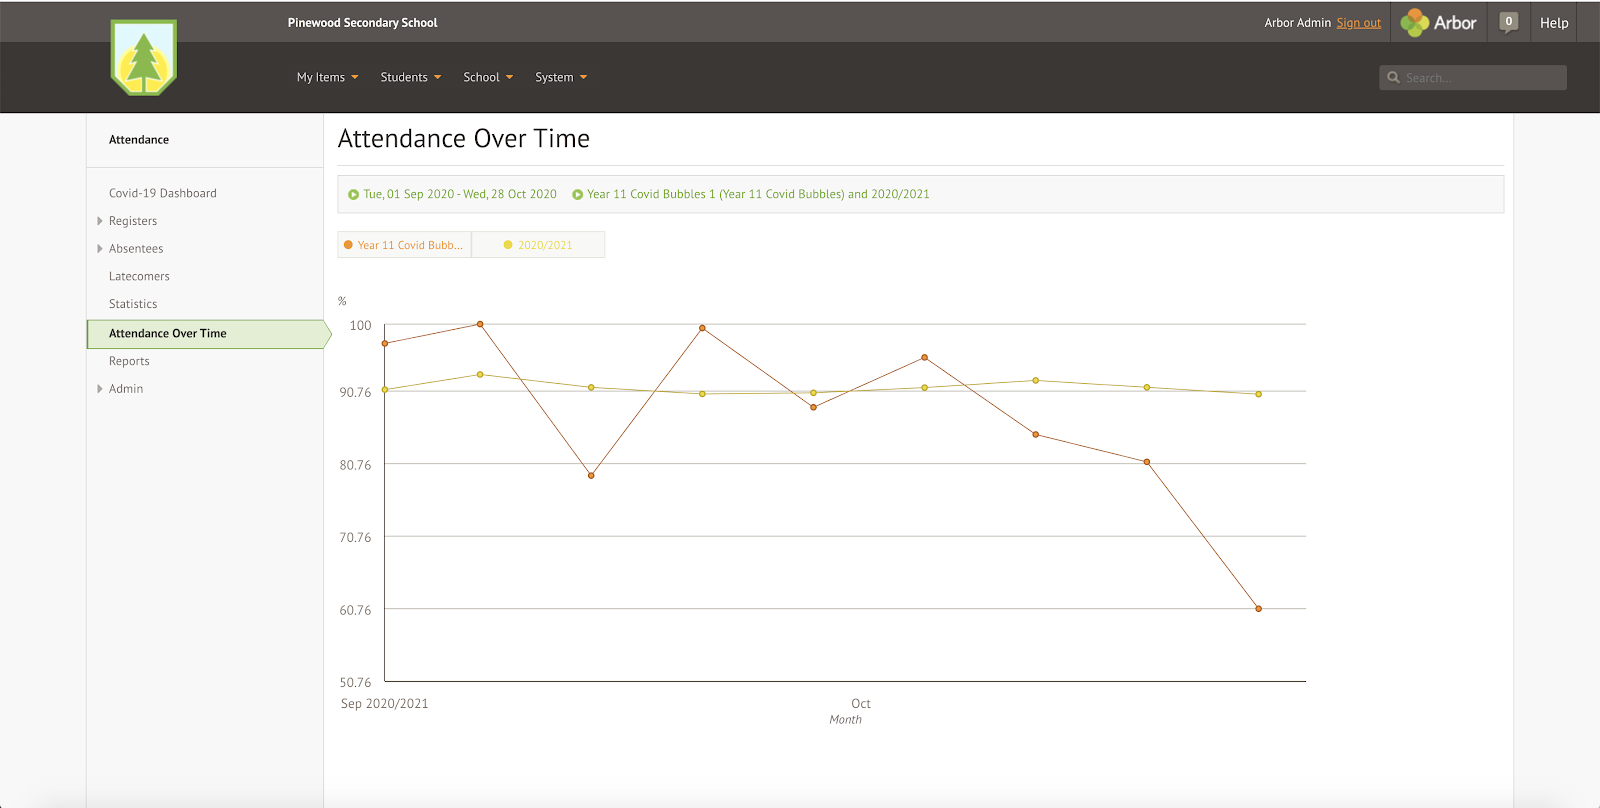Open the School menu
This screenshot has width=1600, height=808.
pyautogui.click(x=487, y=77)
